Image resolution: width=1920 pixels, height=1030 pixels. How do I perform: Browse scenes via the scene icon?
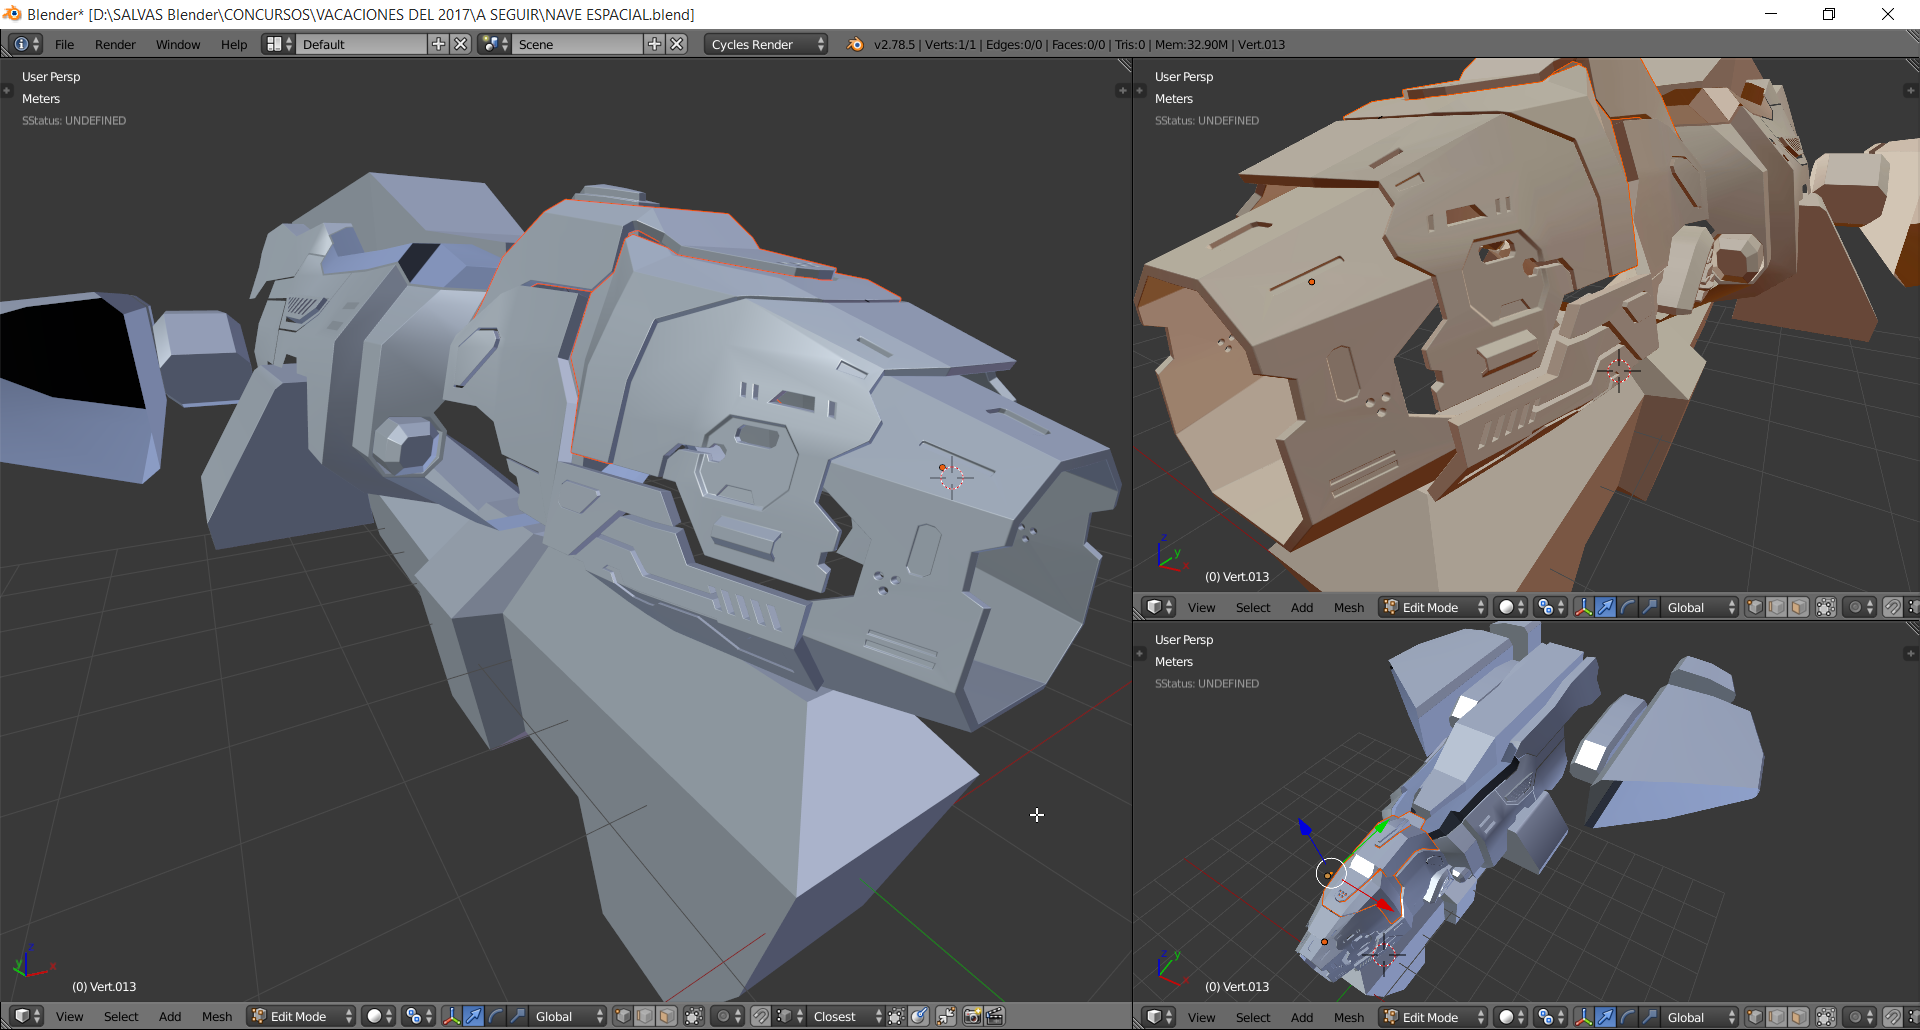point(494,44)
